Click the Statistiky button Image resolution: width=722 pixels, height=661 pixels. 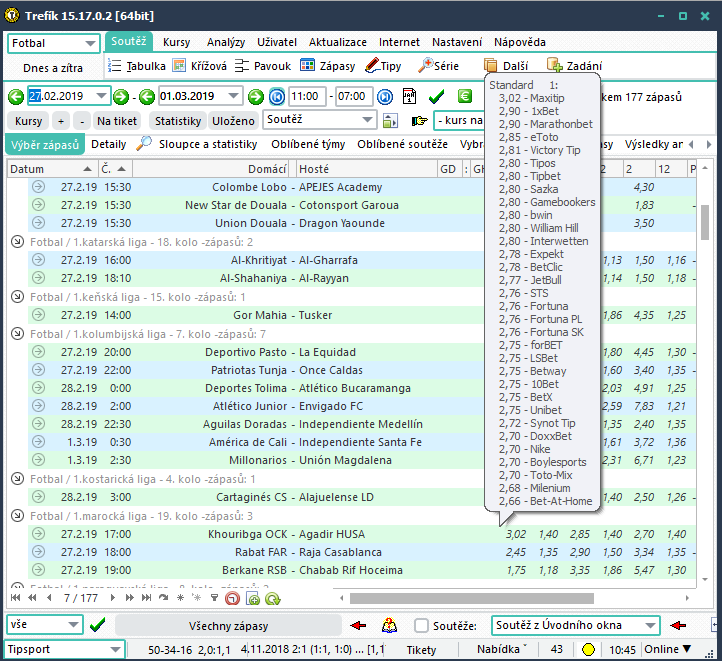[178, 121]
